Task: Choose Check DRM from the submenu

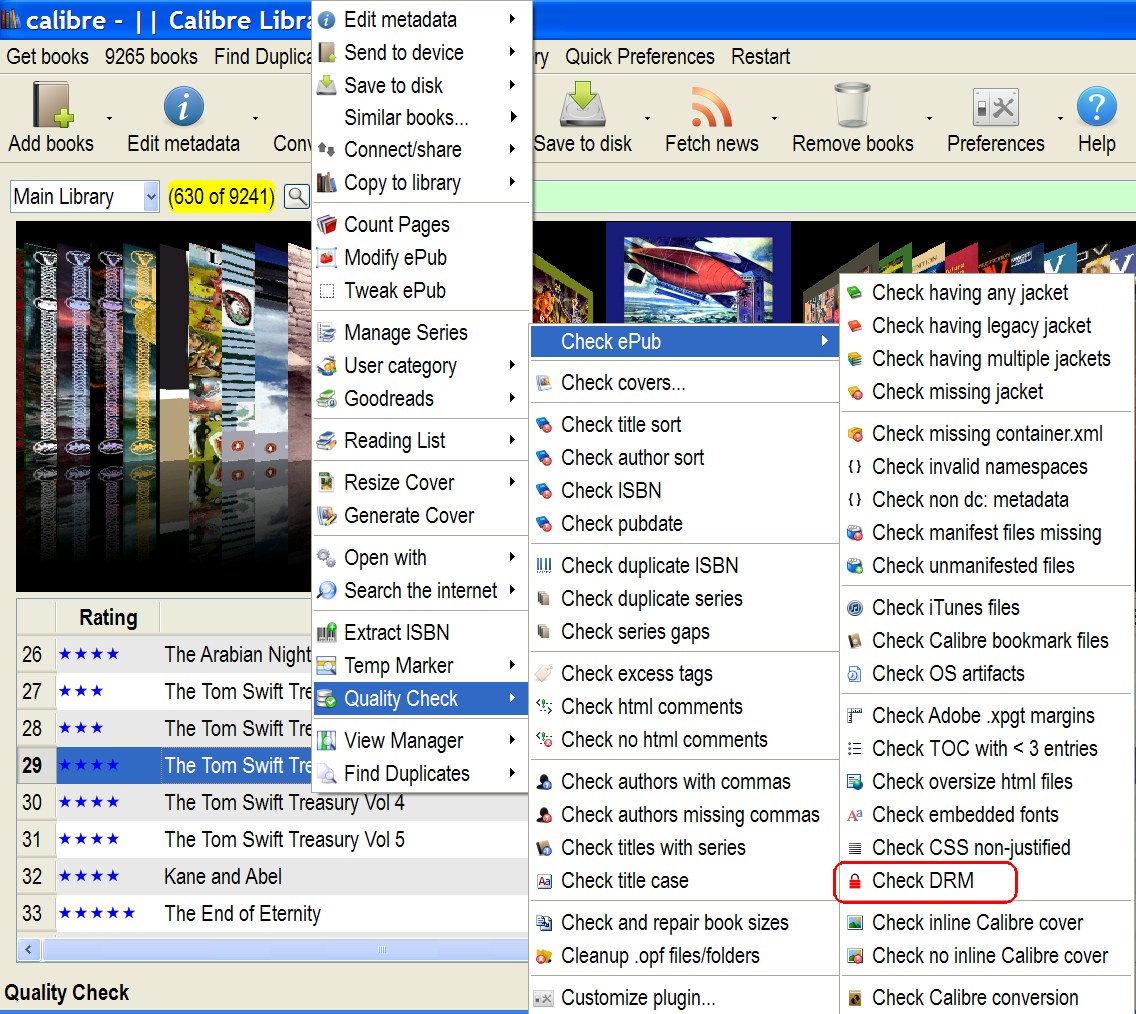Action: click(x=922, y=881)
